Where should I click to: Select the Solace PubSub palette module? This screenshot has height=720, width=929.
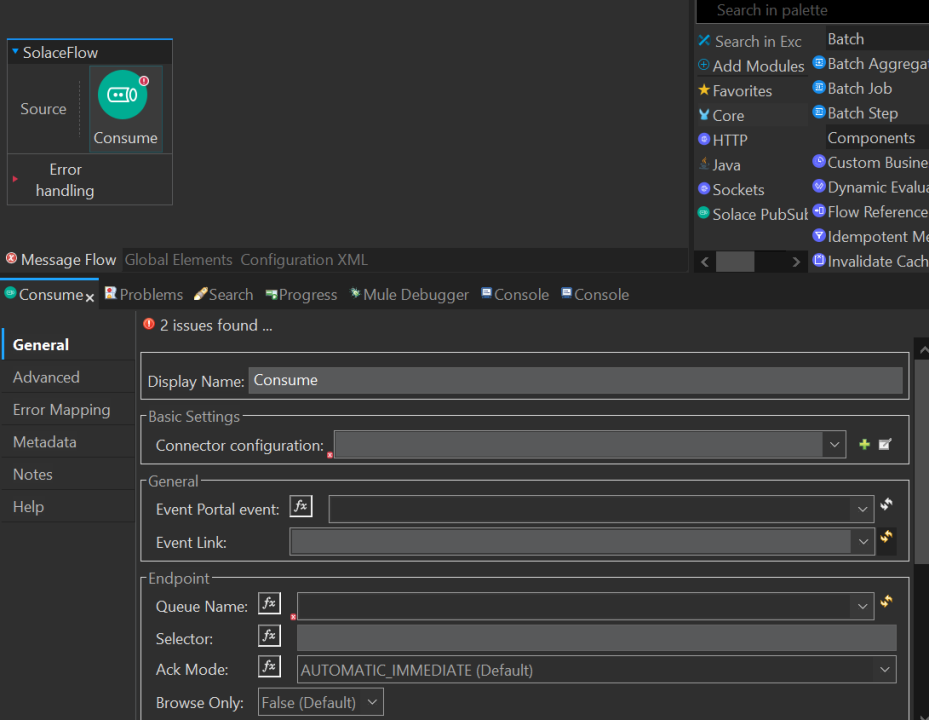(752, 214)
